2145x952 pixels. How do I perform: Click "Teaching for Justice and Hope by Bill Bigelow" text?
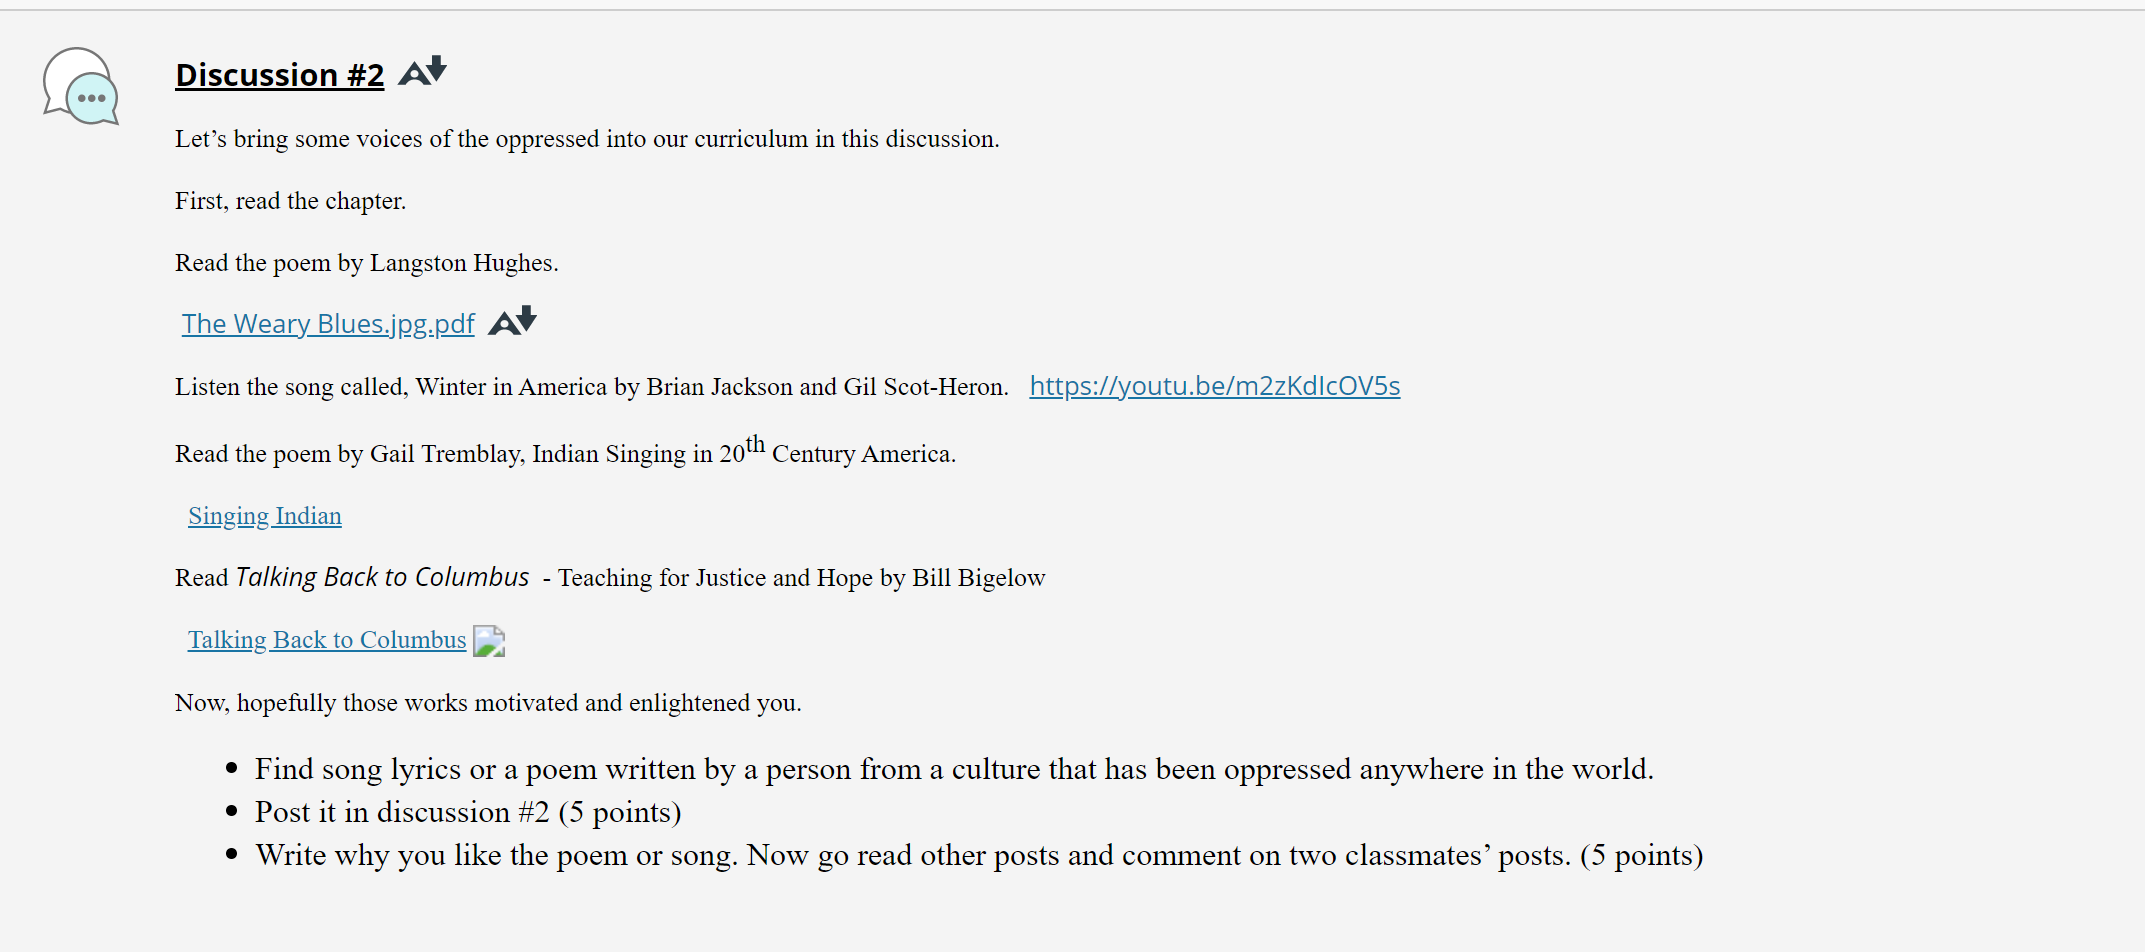pyautogui.click(x=801, y=578)
